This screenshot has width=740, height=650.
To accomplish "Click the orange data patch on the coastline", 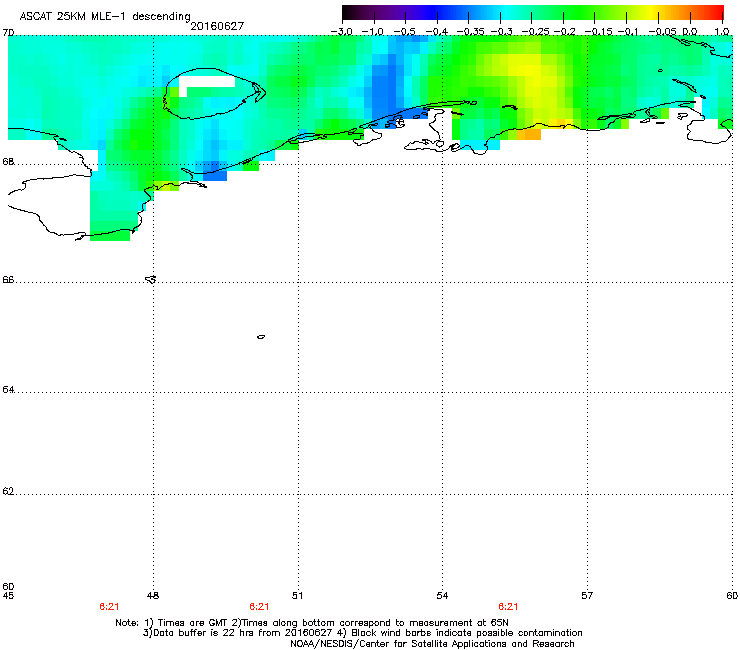I will point(529,134).
